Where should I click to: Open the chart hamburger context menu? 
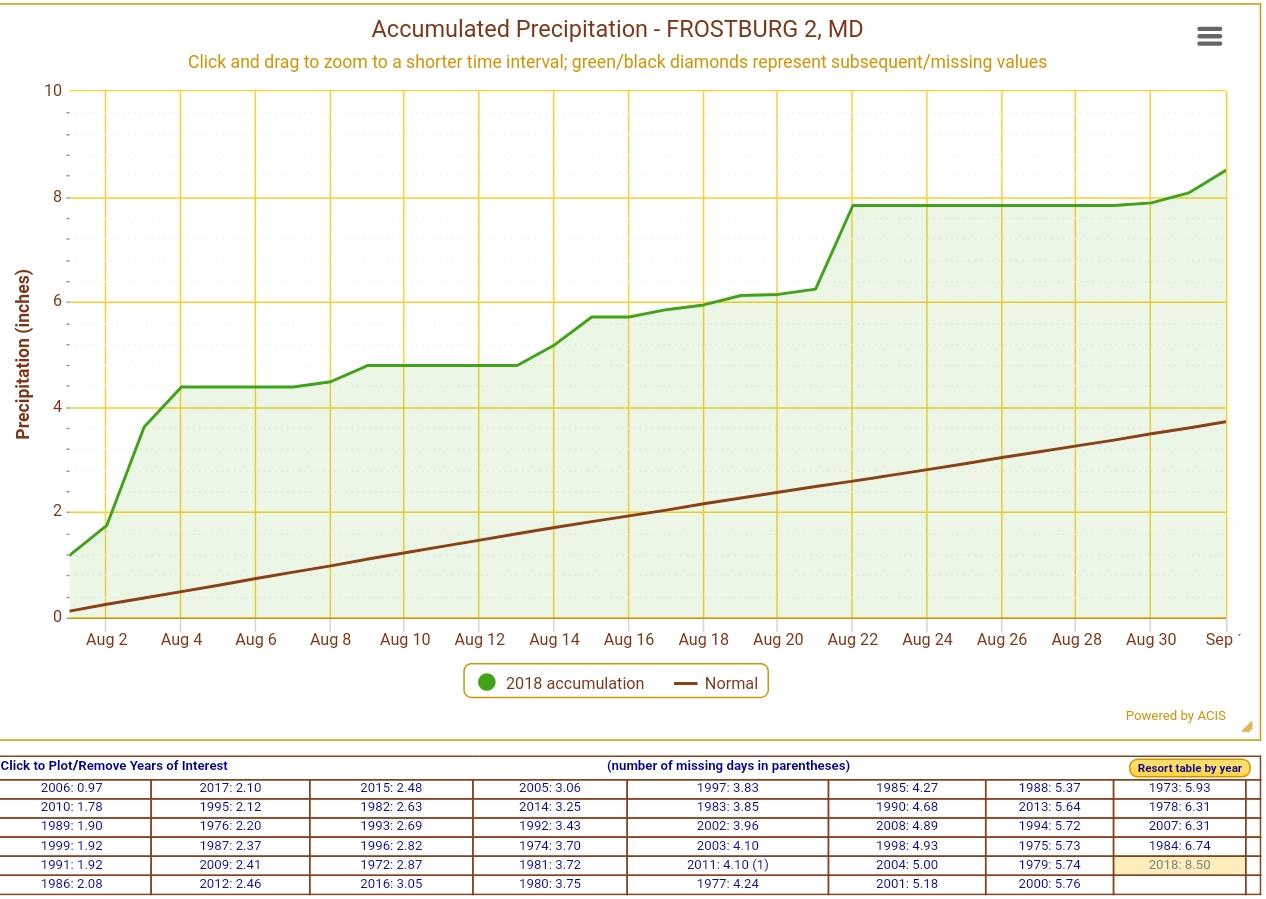(x=1209, y=36)
